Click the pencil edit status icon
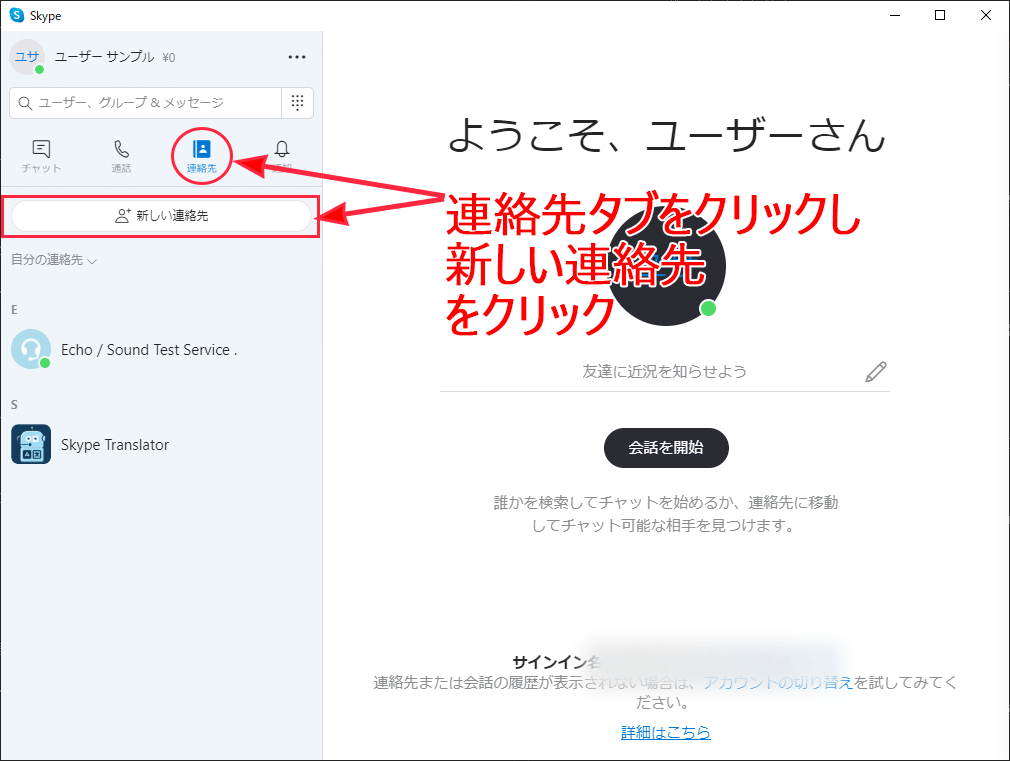The width and height of the screenshot is (1010, 761). 876,372
